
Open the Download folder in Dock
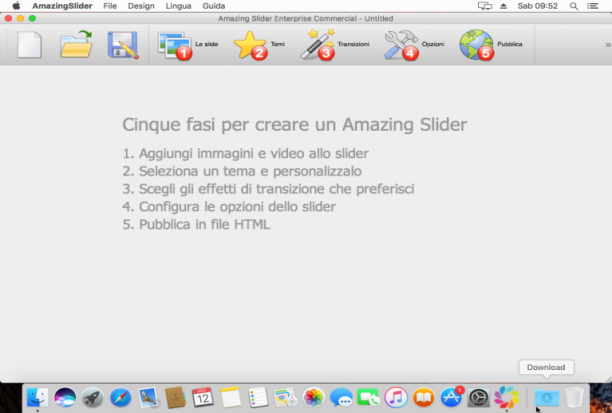click(546, 398)
